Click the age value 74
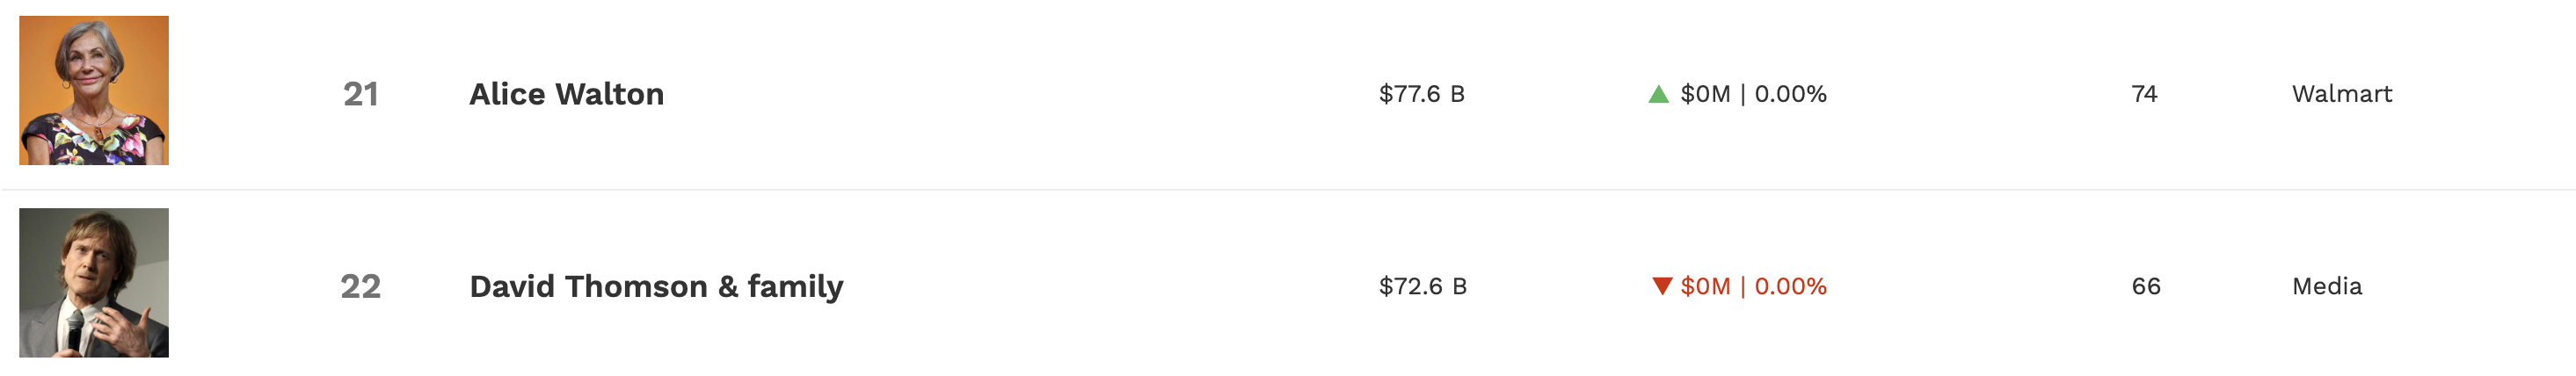 (2144, 94)
